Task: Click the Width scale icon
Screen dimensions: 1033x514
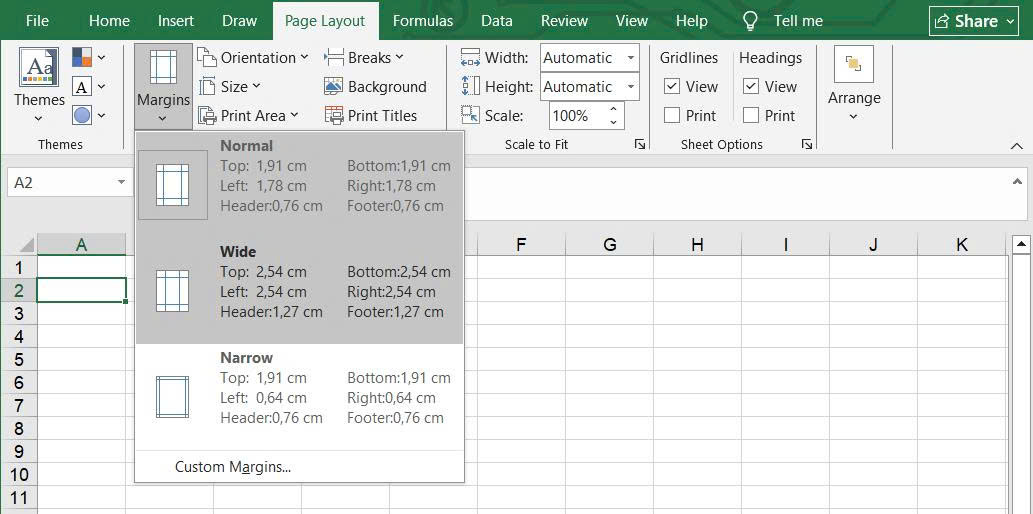Action: pos(470,58)
